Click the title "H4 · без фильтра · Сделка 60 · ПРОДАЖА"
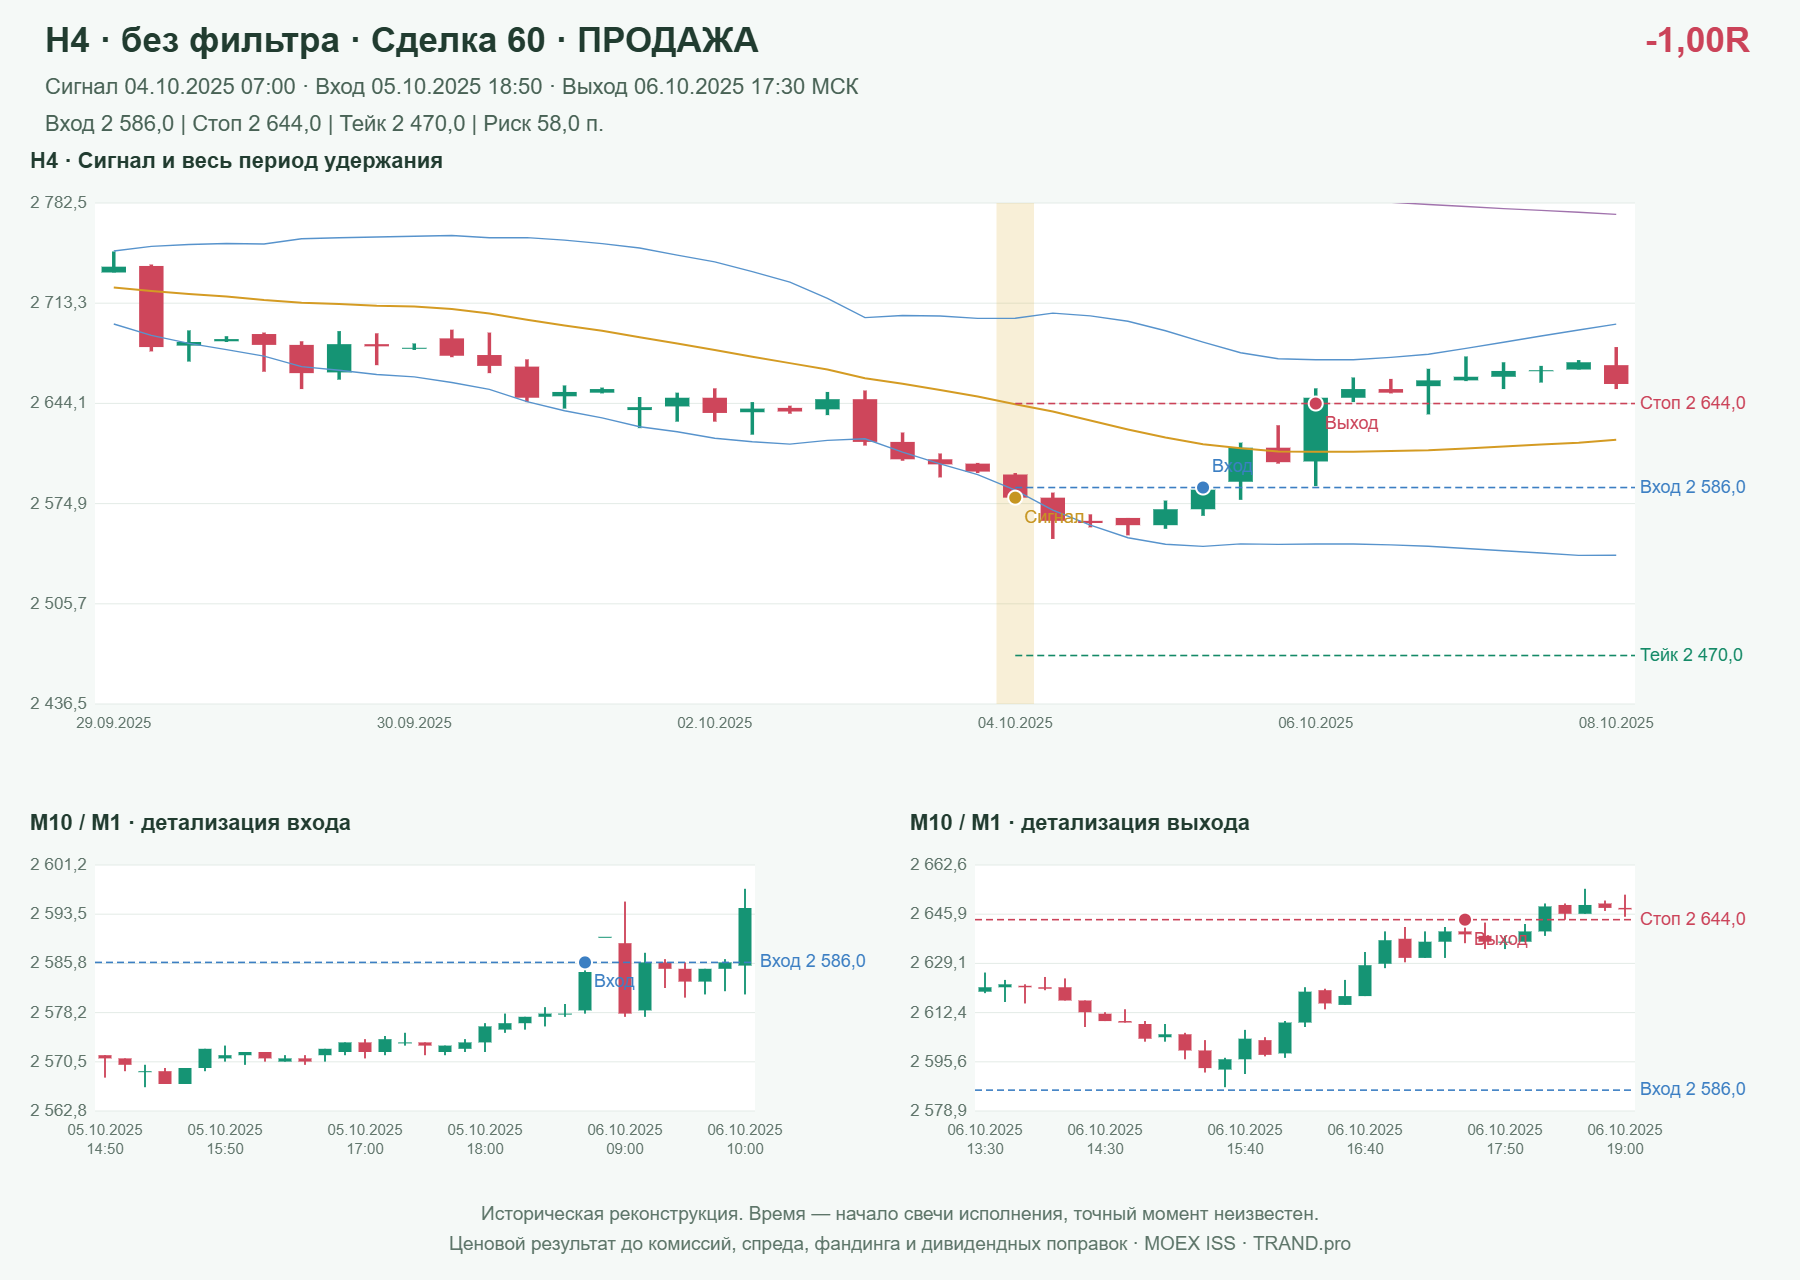The height and width of the screenshot is (1280, 1800). click(402, 40)
